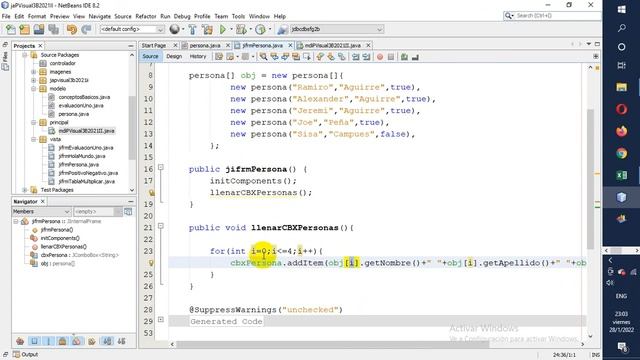Expand the Generated Code fold
This screenshot has width=640, height=360.
click(x=161, y=320)
